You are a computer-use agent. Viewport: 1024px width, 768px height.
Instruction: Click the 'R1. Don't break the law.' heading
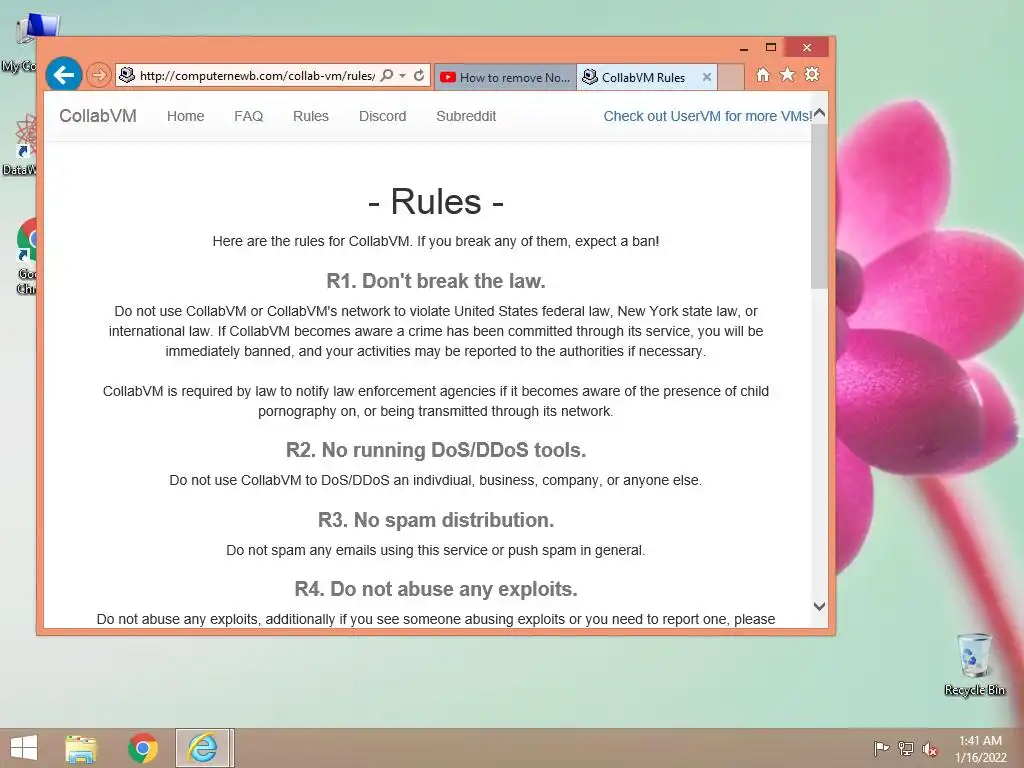436,281
